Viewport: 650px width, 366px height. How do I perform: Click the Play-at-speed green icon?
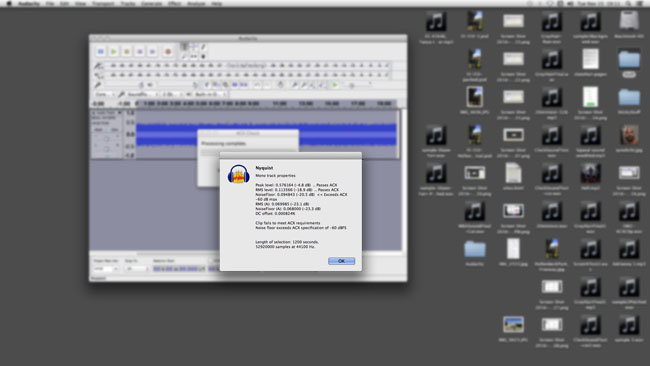[335, 85]
